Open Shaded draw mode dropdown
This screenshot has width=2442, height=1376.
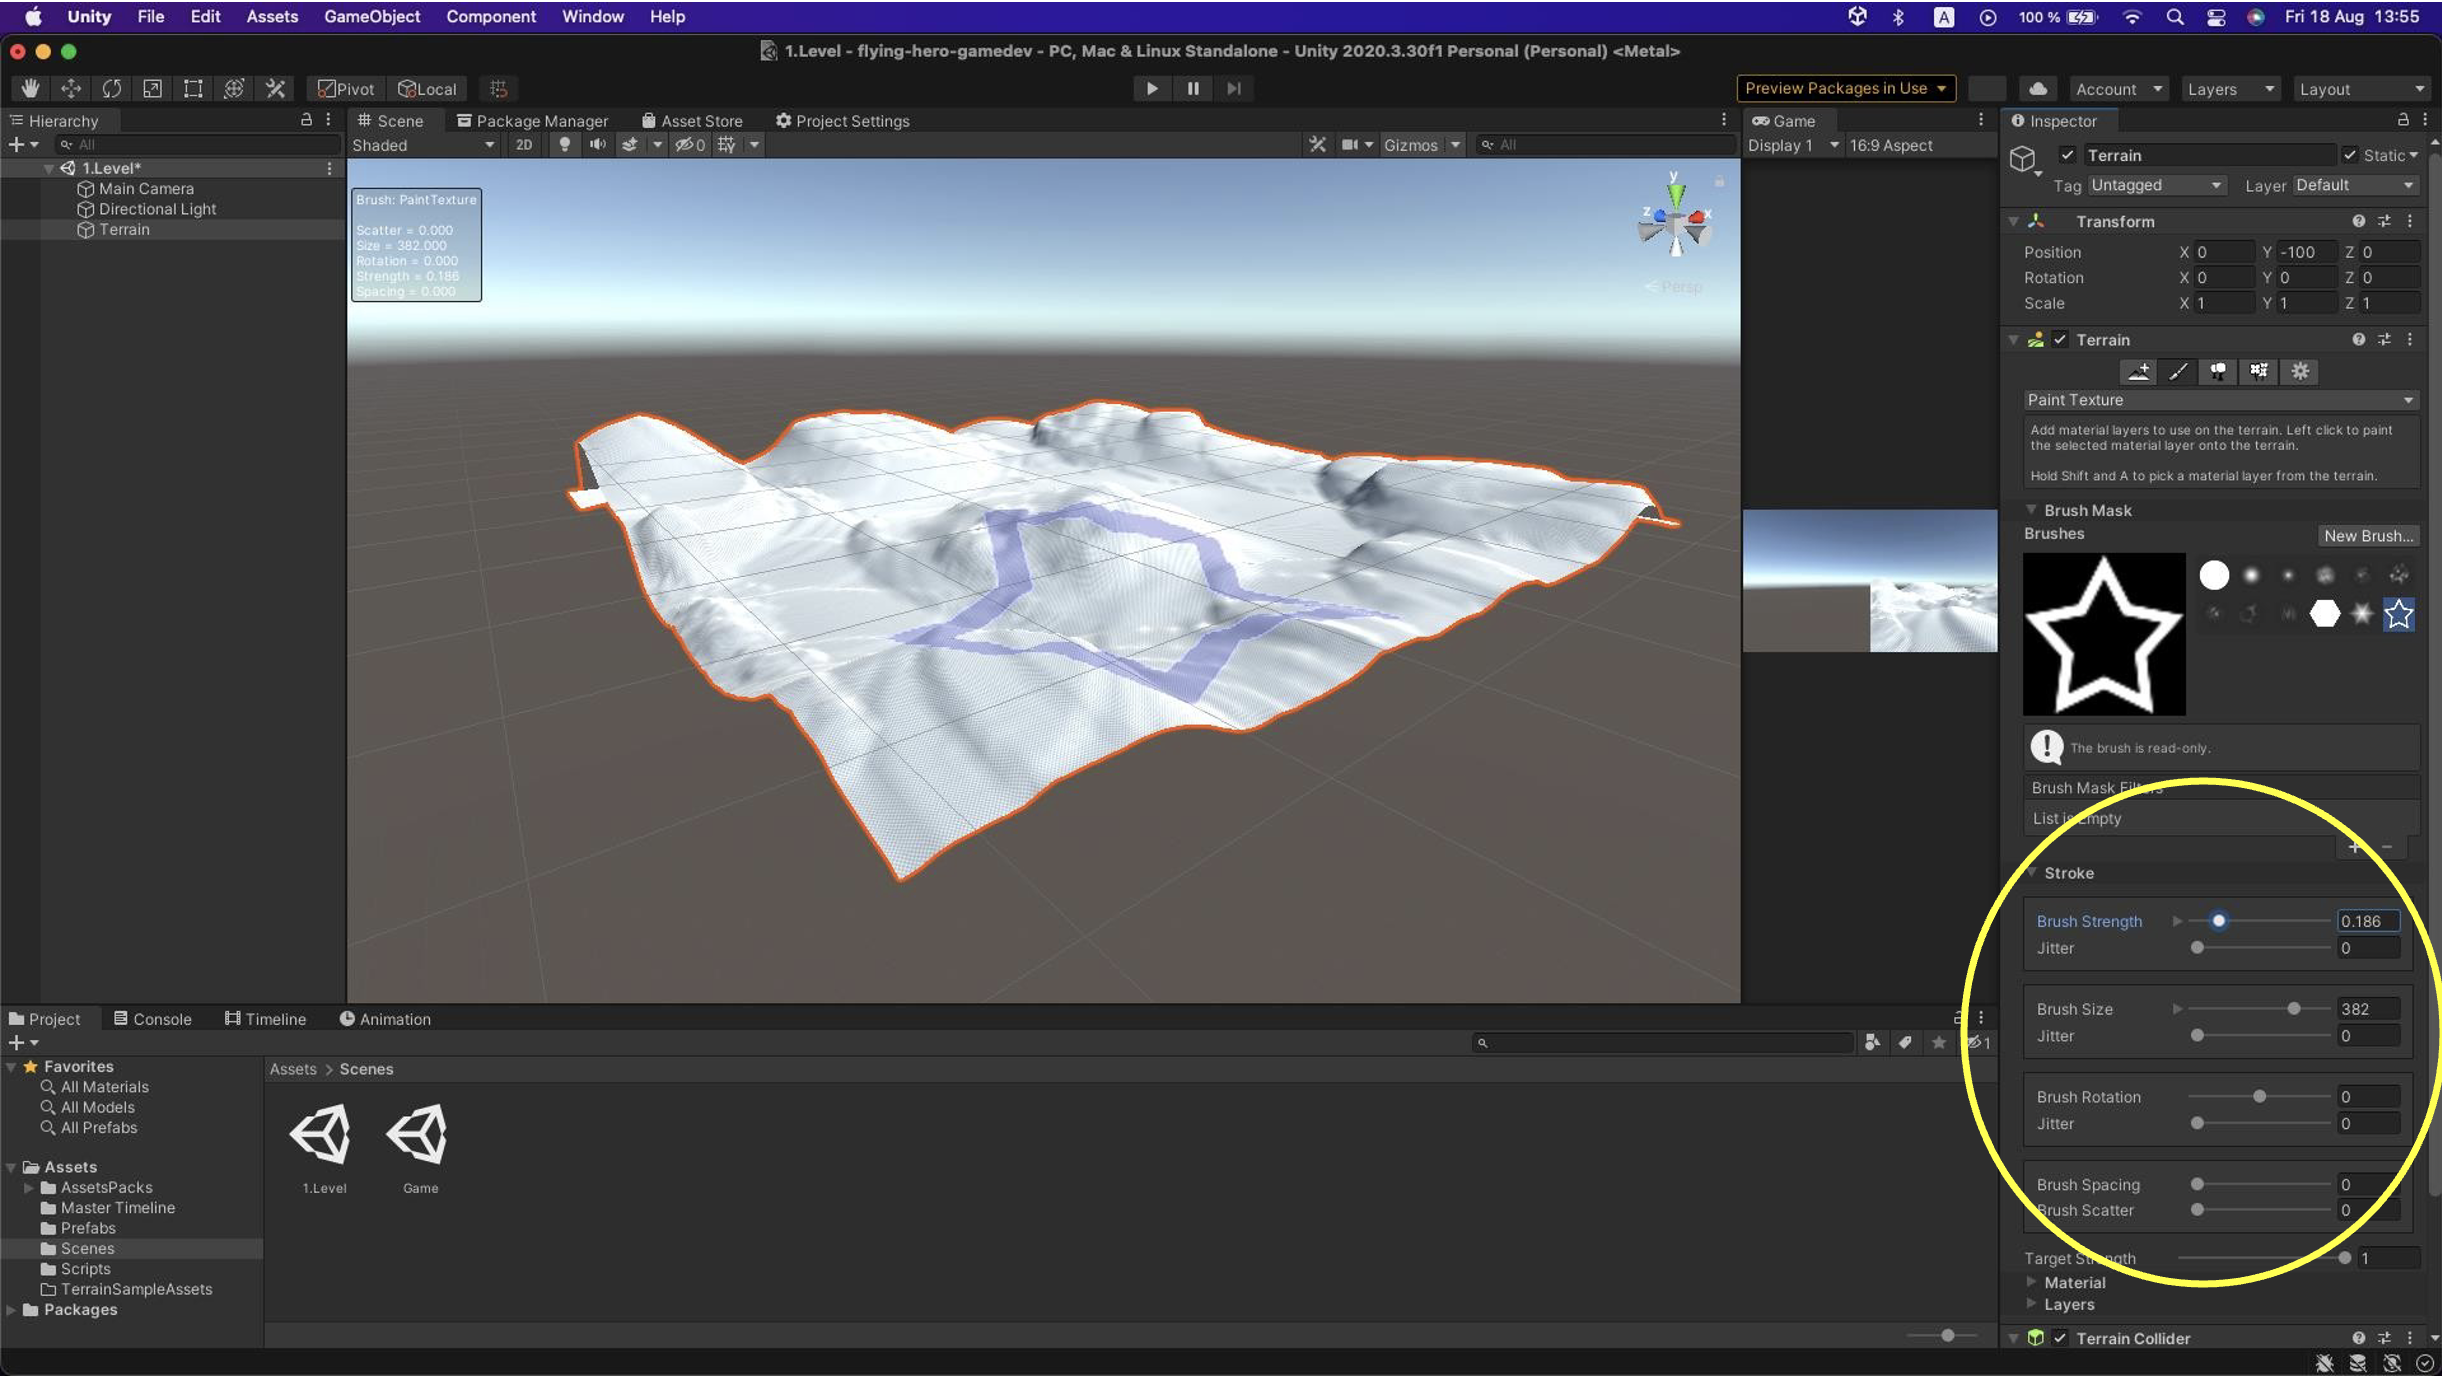coord(424,145)
